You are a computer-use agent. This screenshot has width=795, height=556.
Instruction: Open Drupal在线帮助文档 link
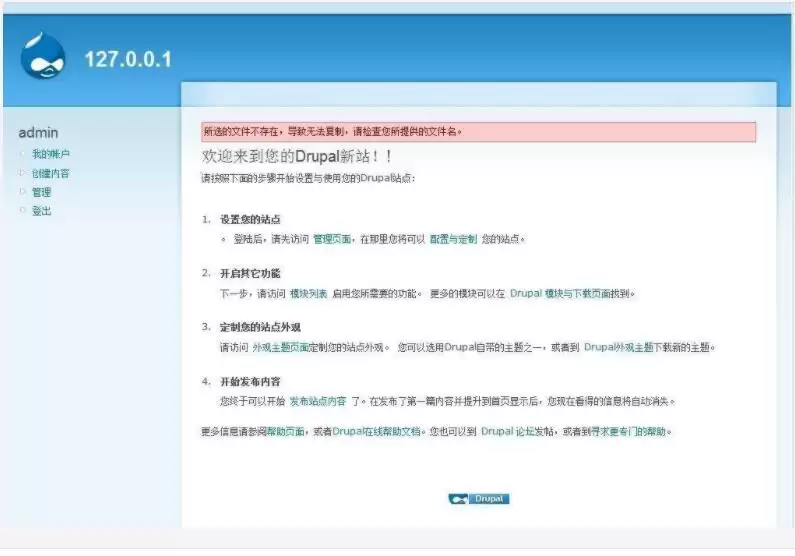pyautogui.click(x=377, y=431)
